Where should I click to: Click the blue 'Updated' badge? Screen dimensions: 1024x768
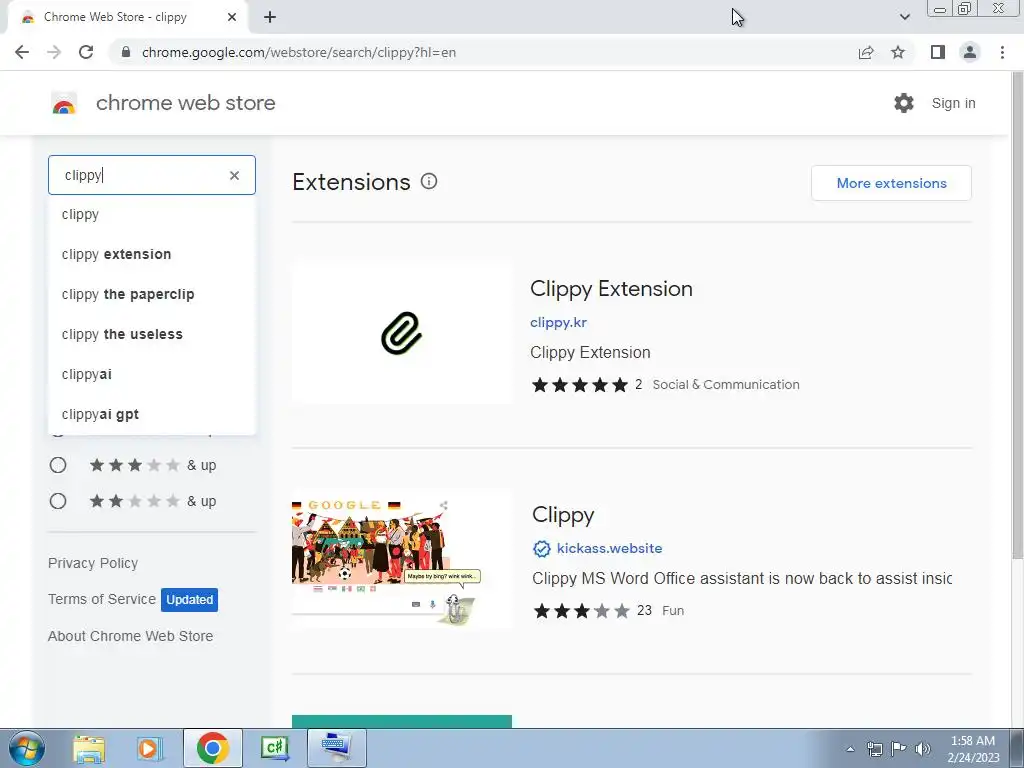click(189, 600)
